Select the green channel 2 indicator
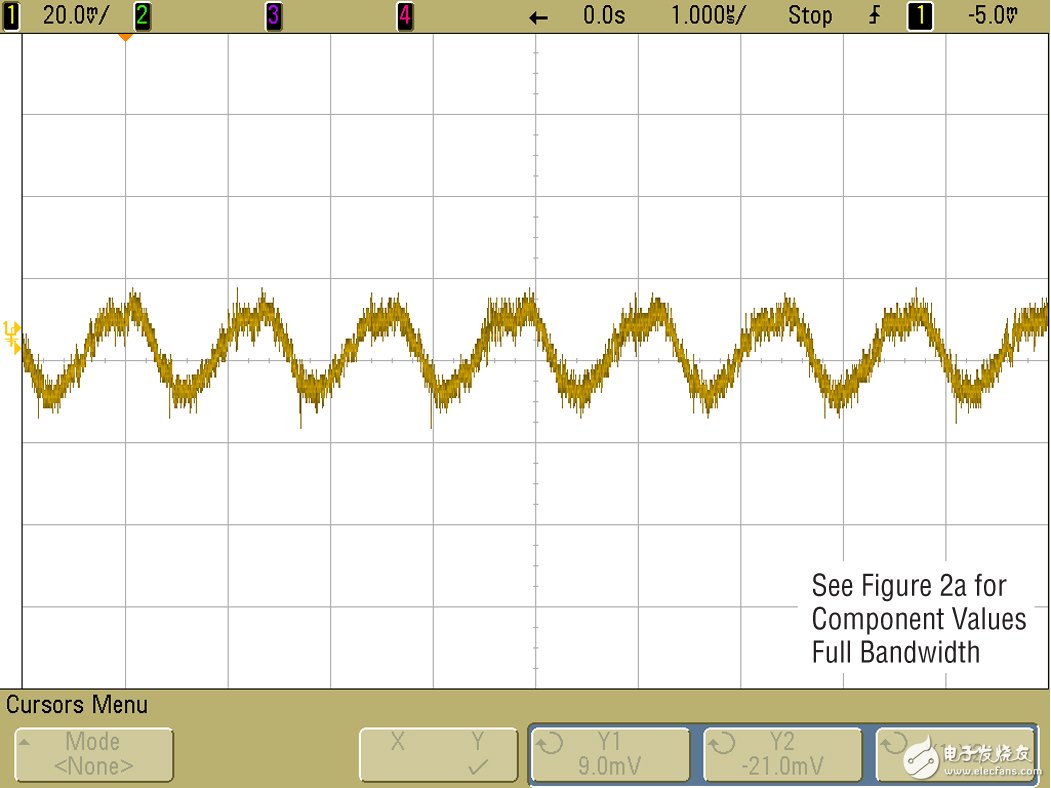The image size is (1051, 788). (142, 16)
